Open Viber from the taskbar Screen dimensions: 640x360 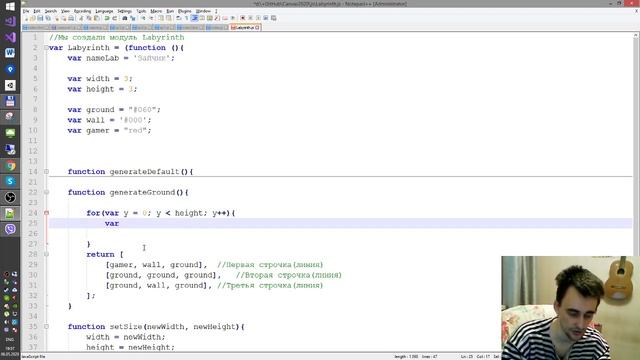point(10,229)
